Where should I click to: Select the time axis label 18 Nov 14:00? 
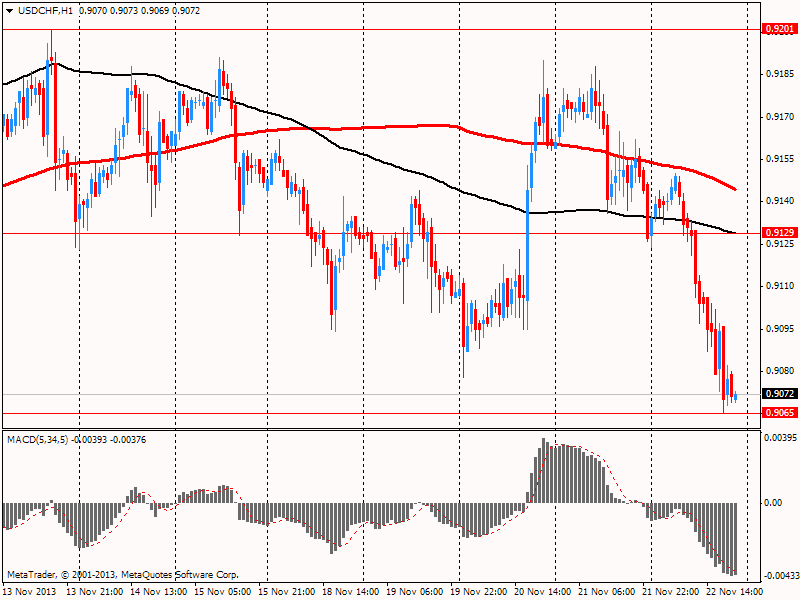pos(351,592)
